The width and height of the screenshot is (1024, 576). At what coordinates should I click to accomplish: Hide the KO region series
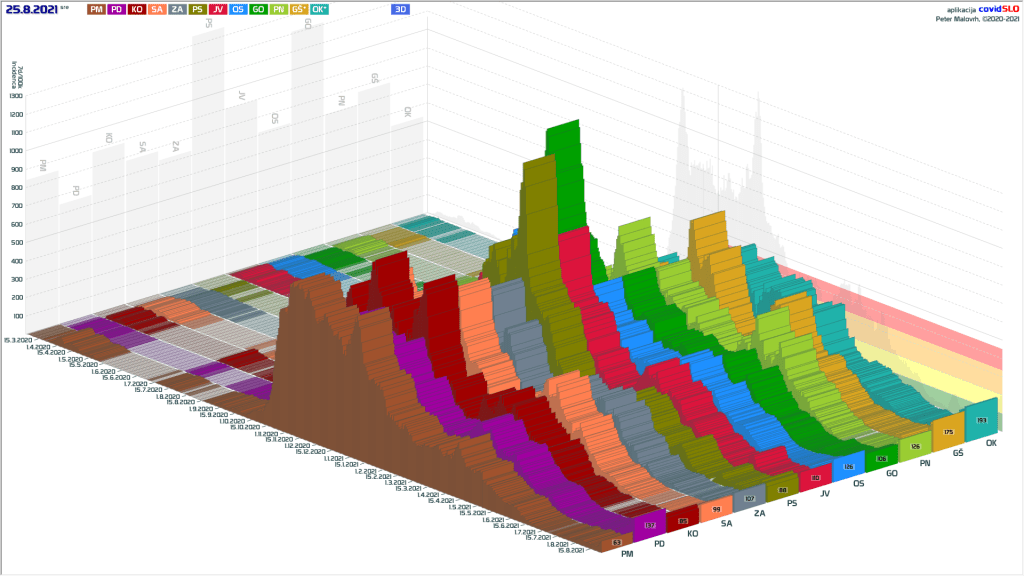137,9
